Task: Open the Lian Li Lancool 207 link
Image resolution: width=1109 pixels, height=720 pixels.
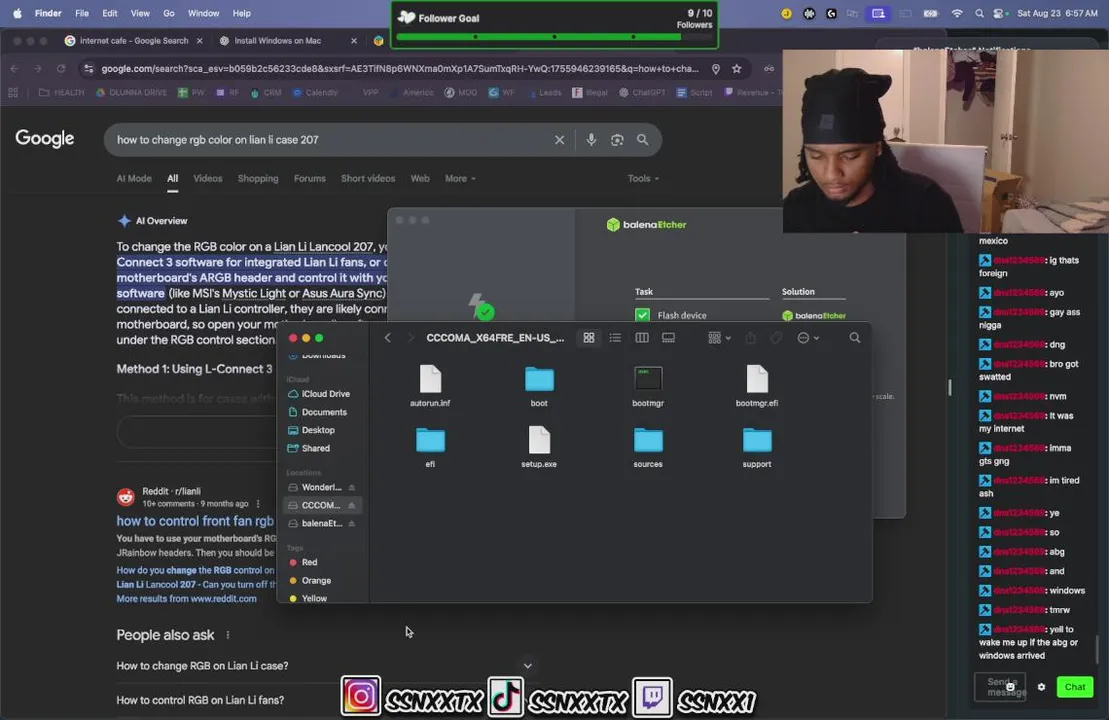Action: pyautogui.click(x=323, y=247)
